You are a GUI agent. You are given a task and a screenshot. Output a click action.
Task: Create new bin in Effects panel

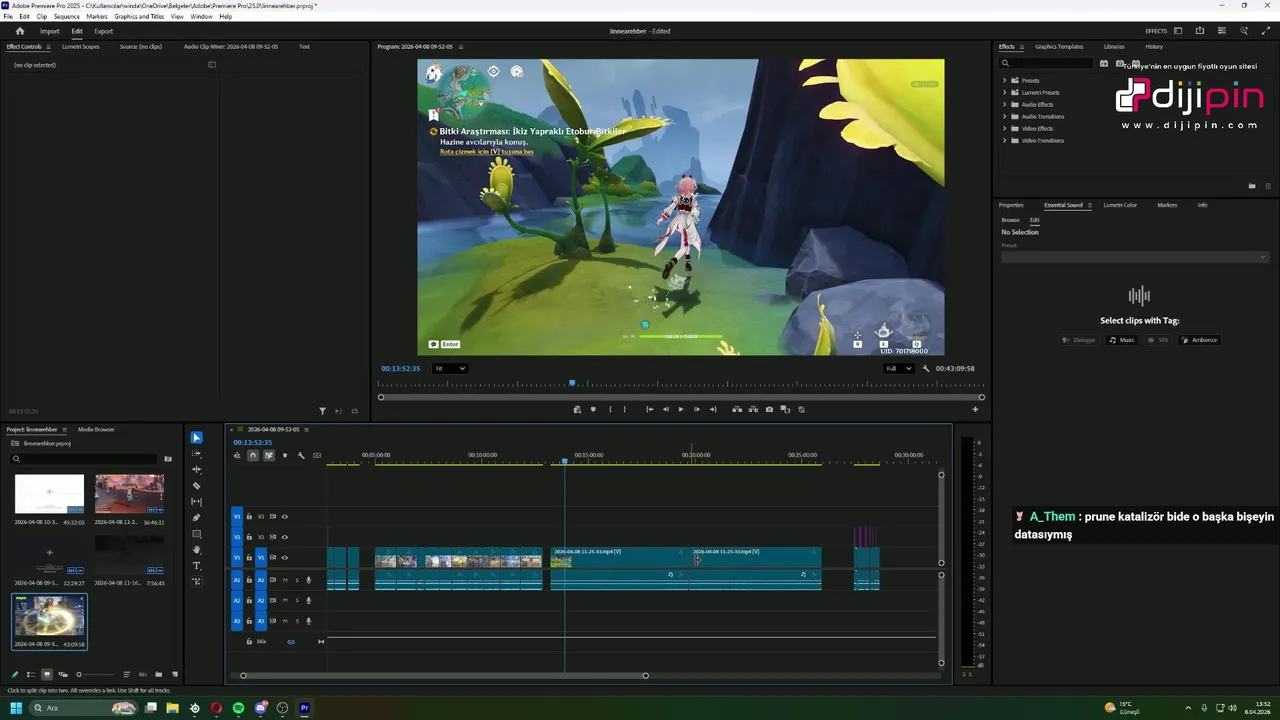point(1251,186)
